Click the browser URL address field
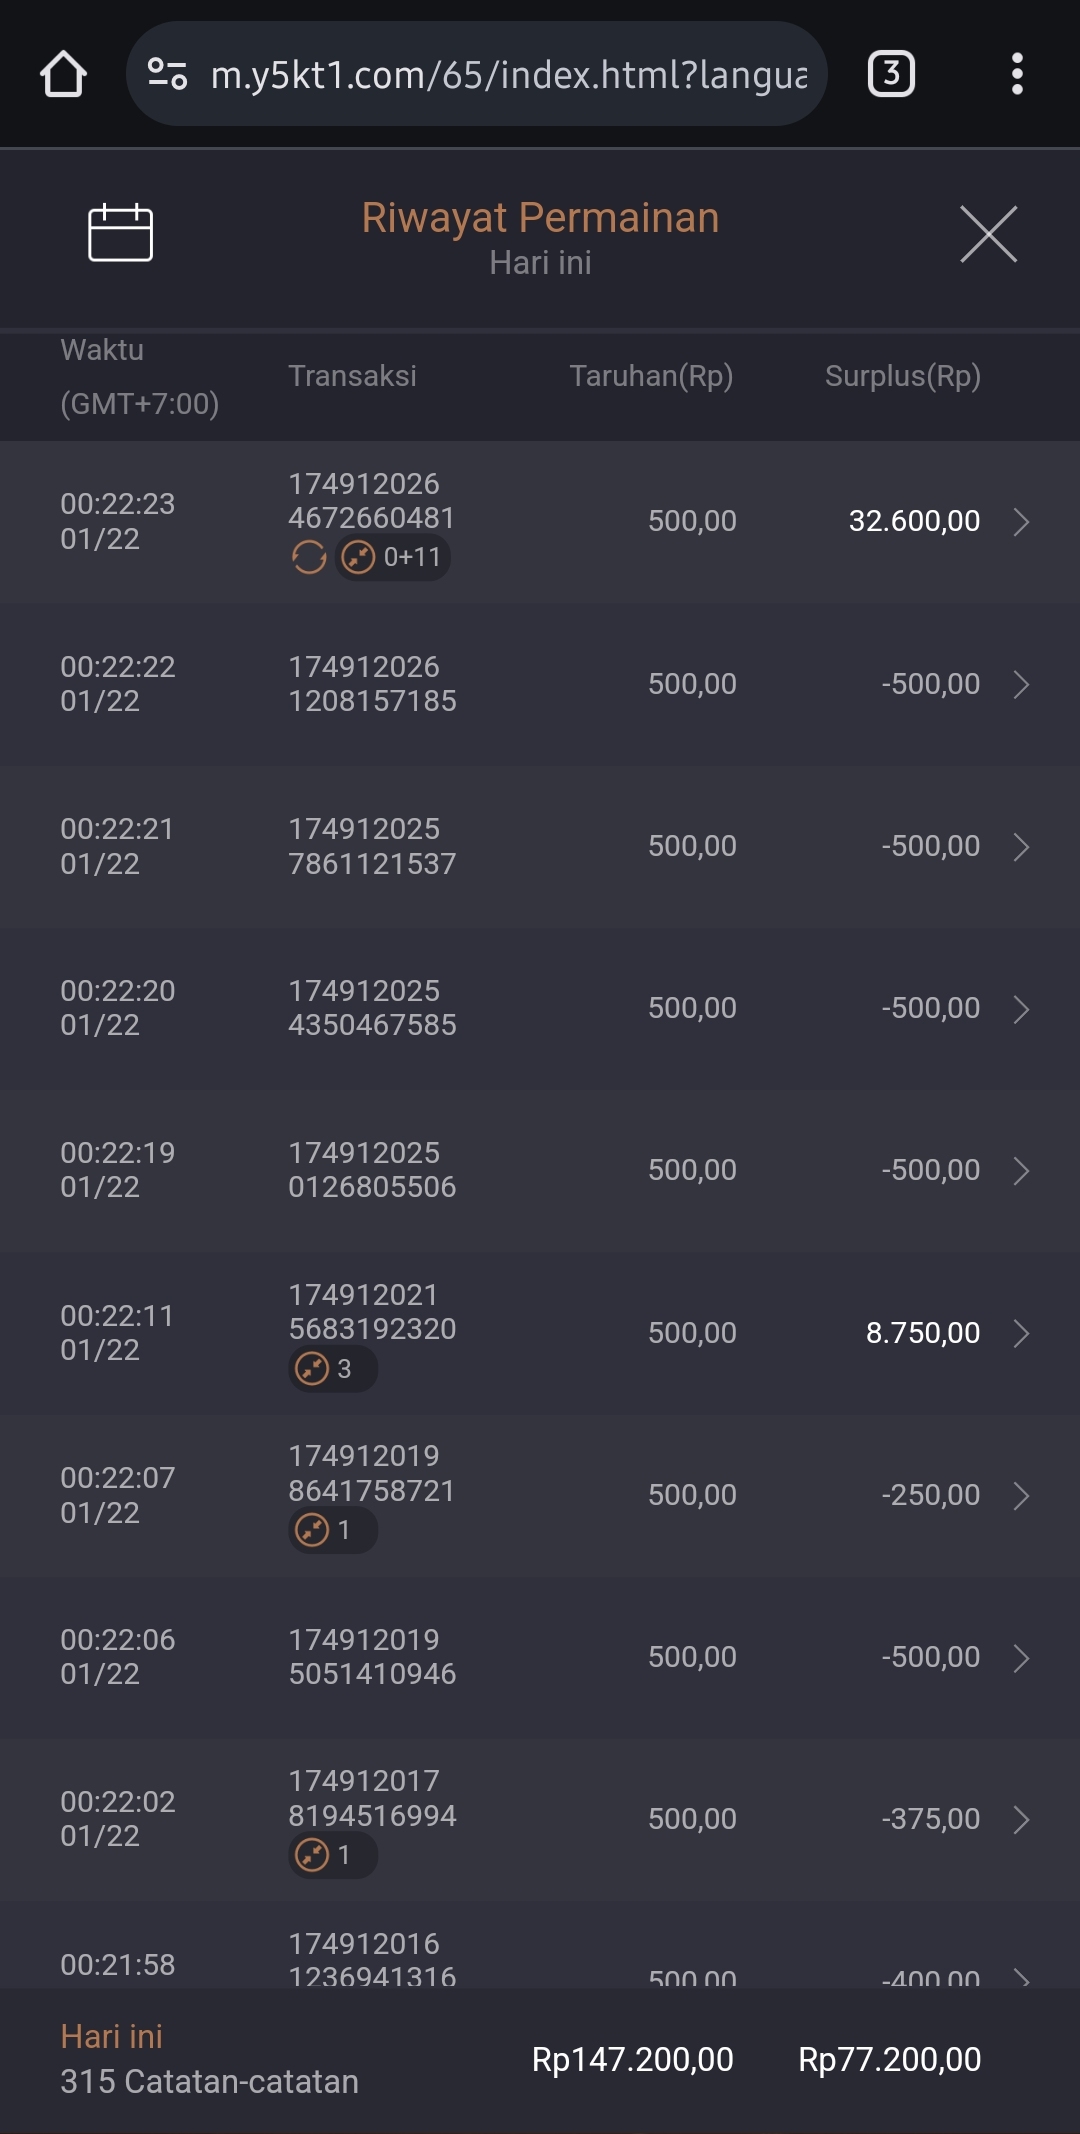The width and height of the screenshot is (1080, 2134). pos(508,74)
